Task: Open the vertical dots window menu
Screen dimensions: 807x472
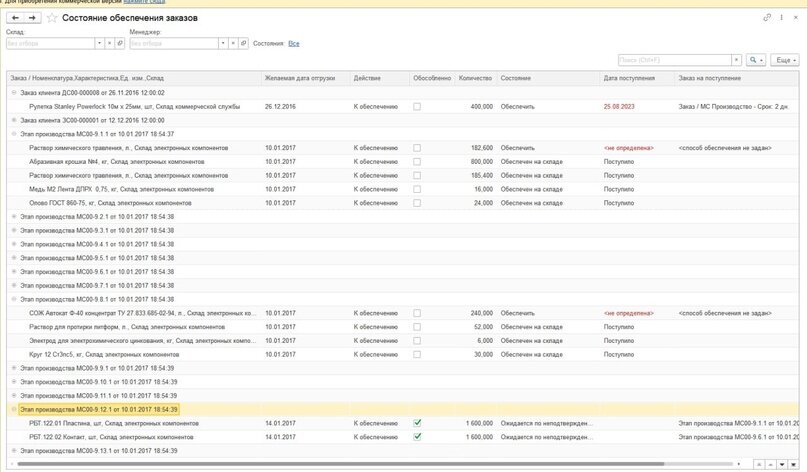Action: click(x=781, y=18)
